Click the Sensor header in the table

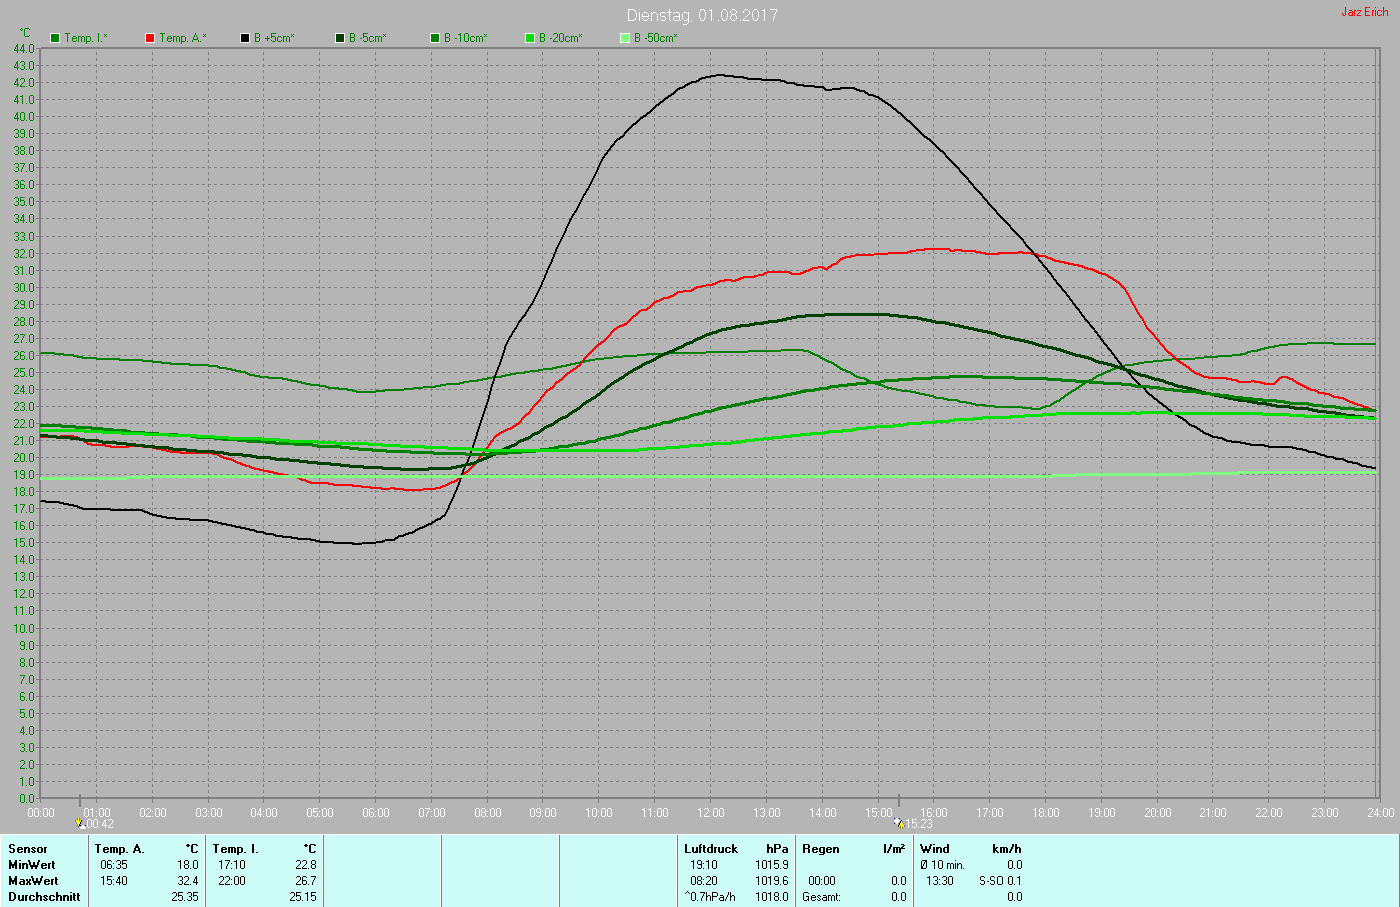[x=27, y=849]
